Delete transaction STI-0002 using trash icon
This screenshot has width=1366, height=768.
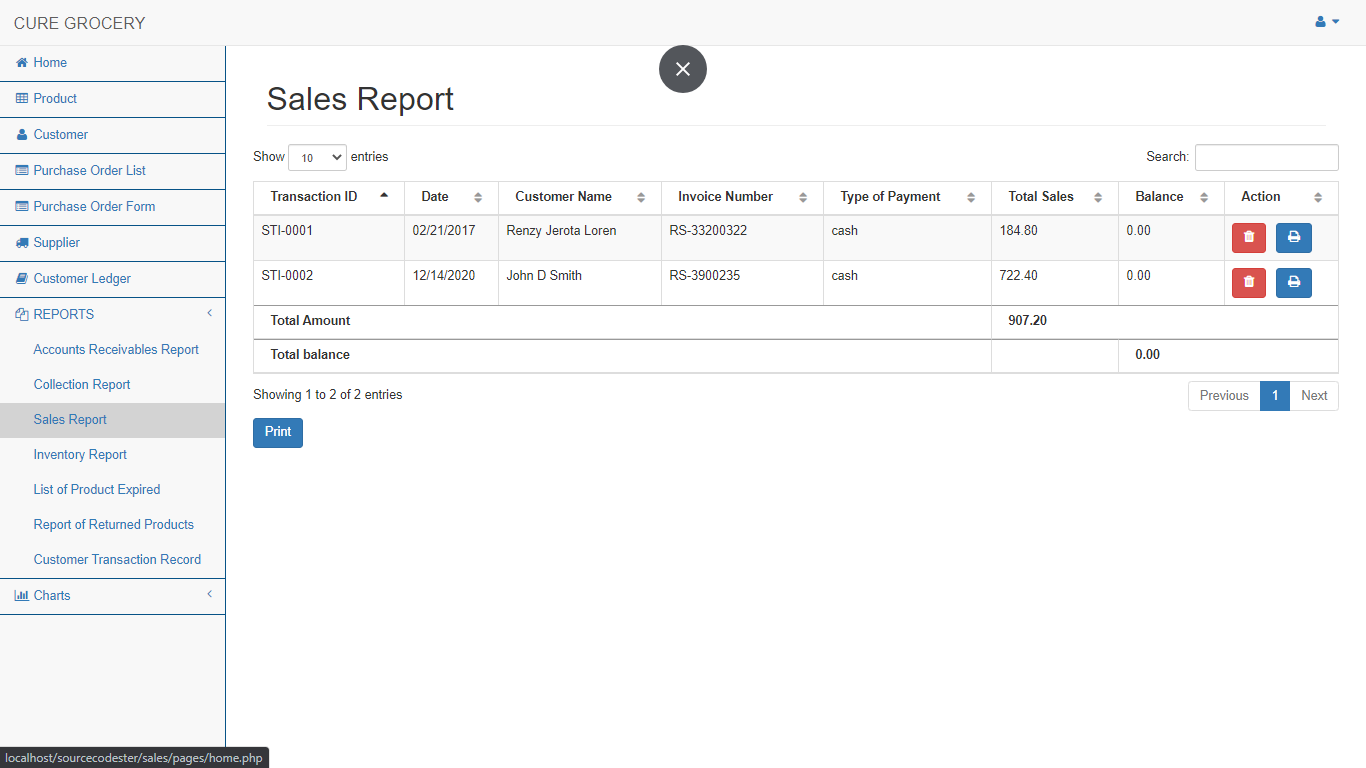pos(1248,283)
